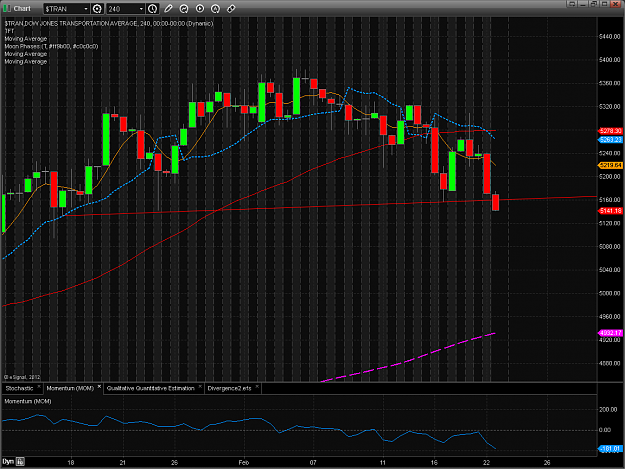The width and height of the screenshot is (625, 469).
Task: Click the restore window button
Action: (594, 4)
